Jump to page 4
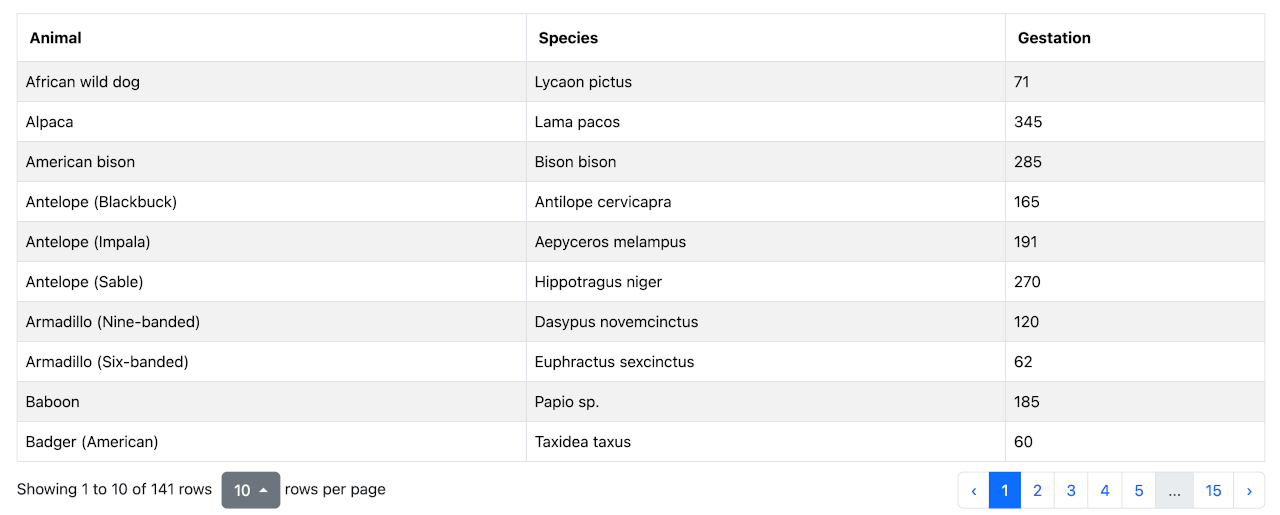The image size is (1280, 515). [x=1105, y=490]
